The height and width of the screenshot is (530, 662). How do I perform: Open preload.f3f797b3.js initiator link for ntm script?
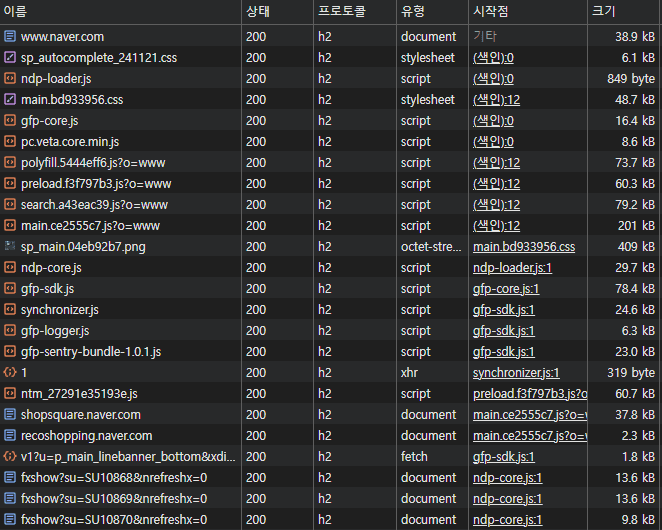click(530, 394)
